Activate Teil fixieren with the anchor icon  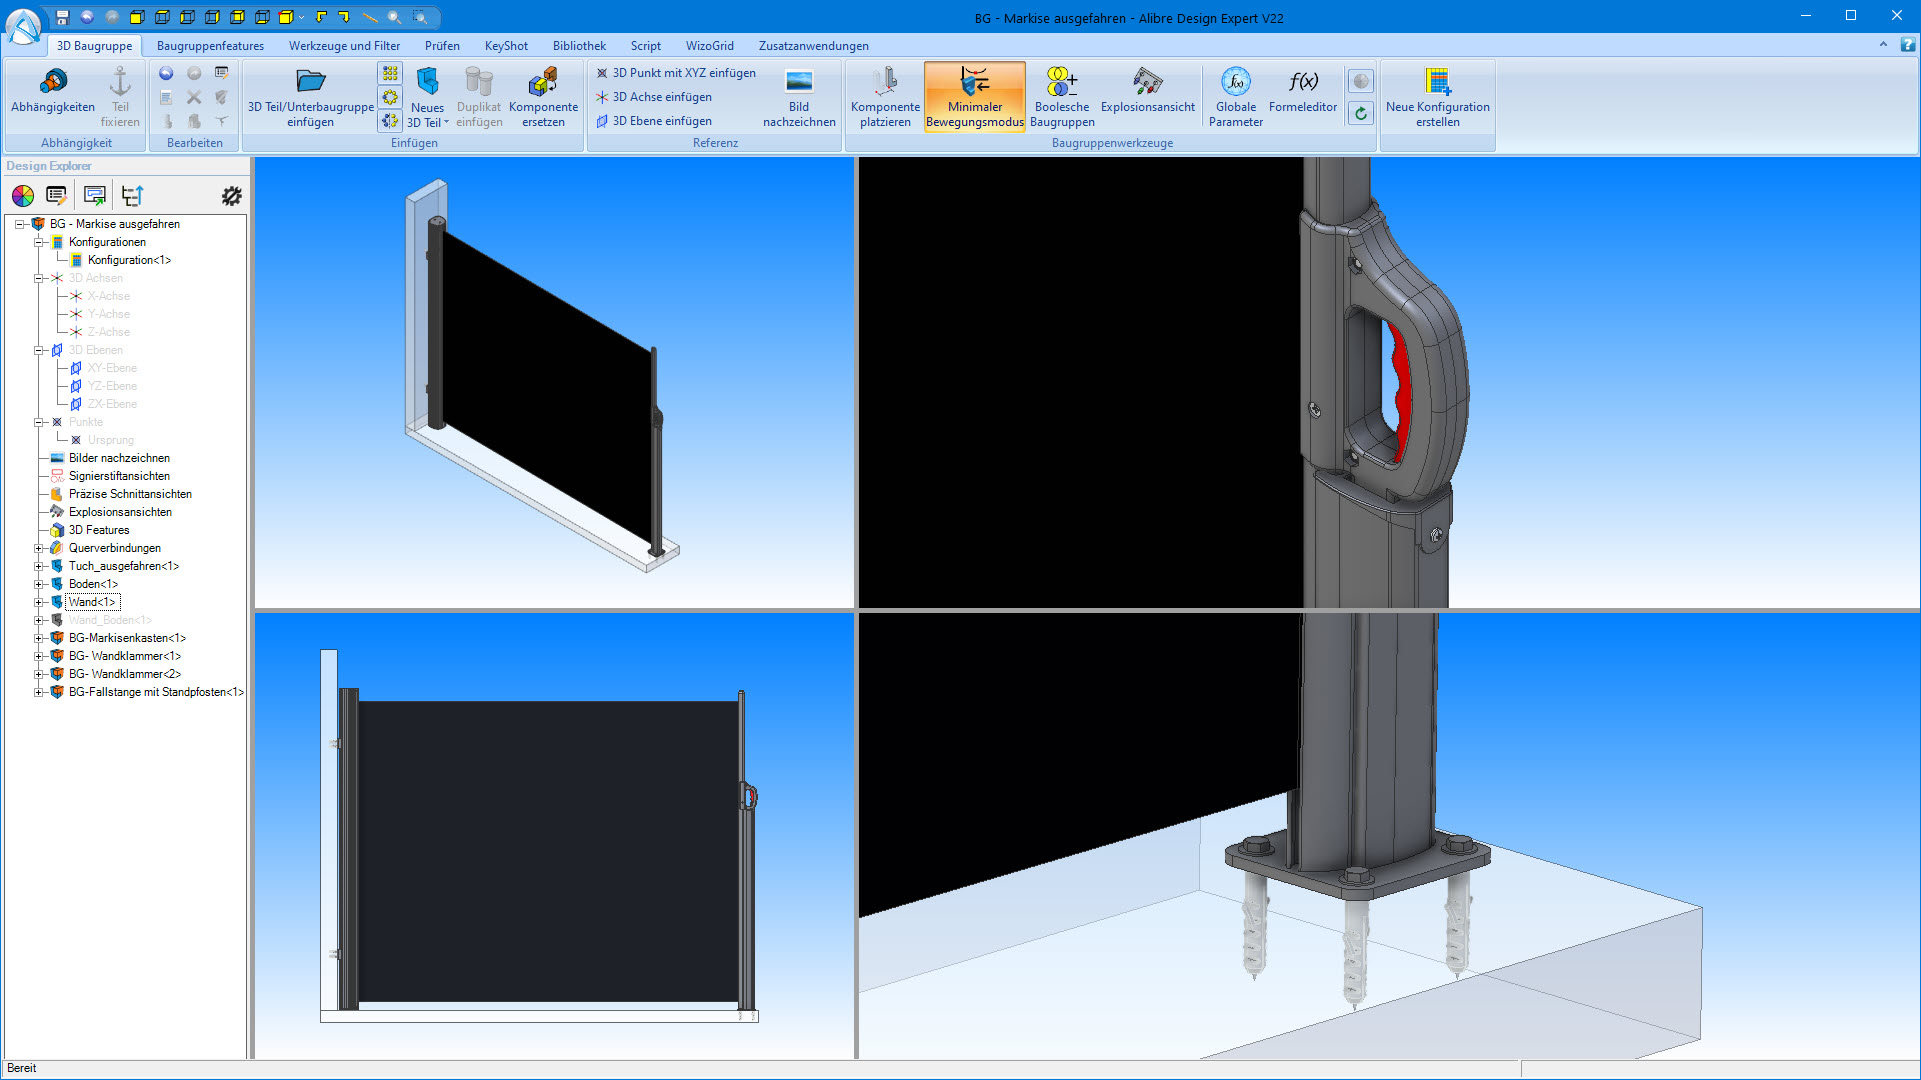click(x=120, y=95)
